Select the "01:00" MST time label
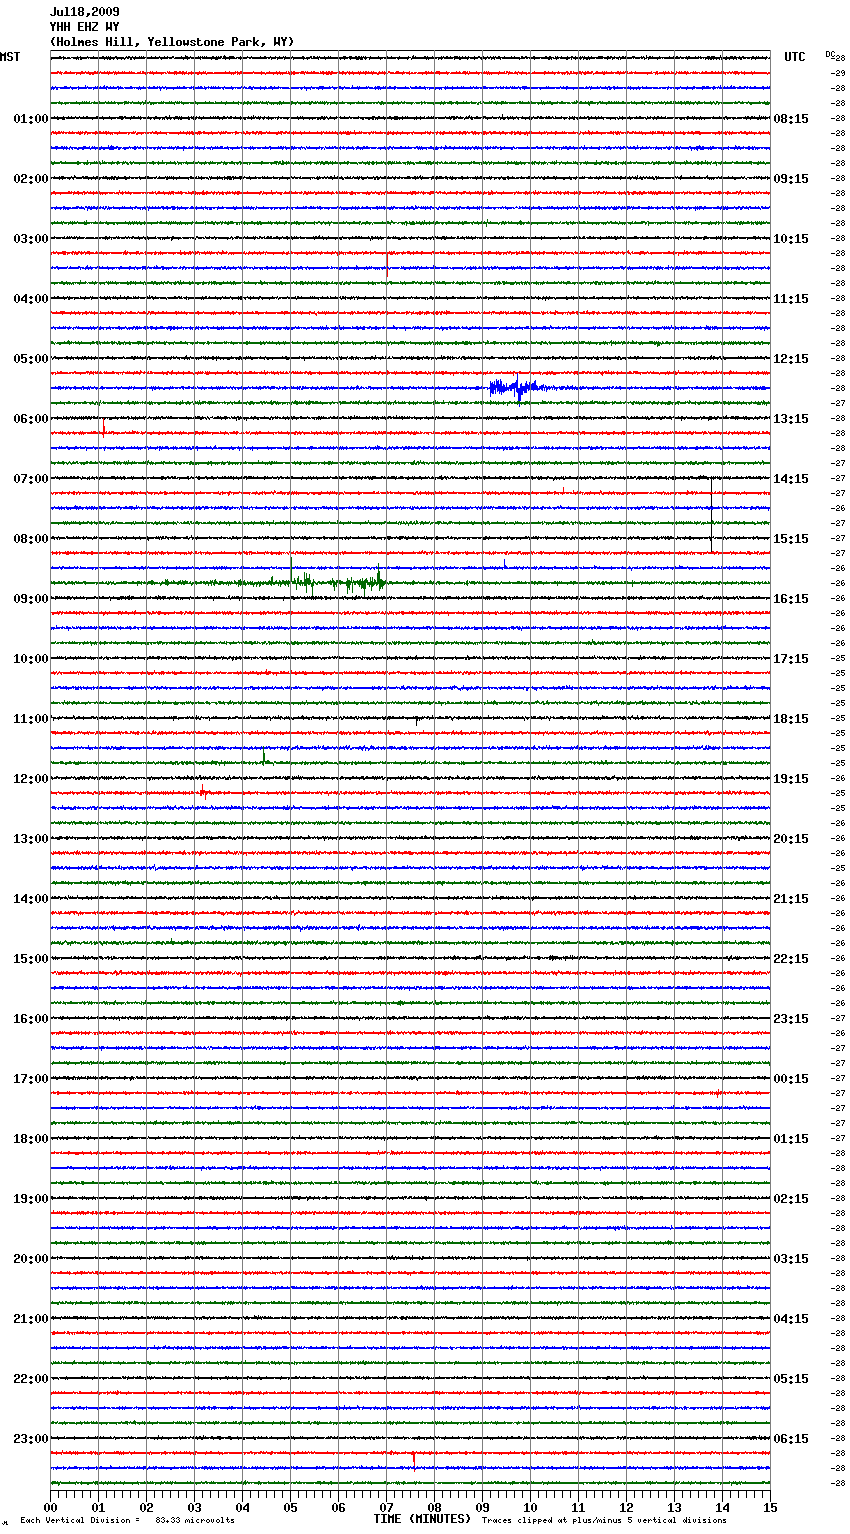The image size is (850, 1534). point(31,119)
